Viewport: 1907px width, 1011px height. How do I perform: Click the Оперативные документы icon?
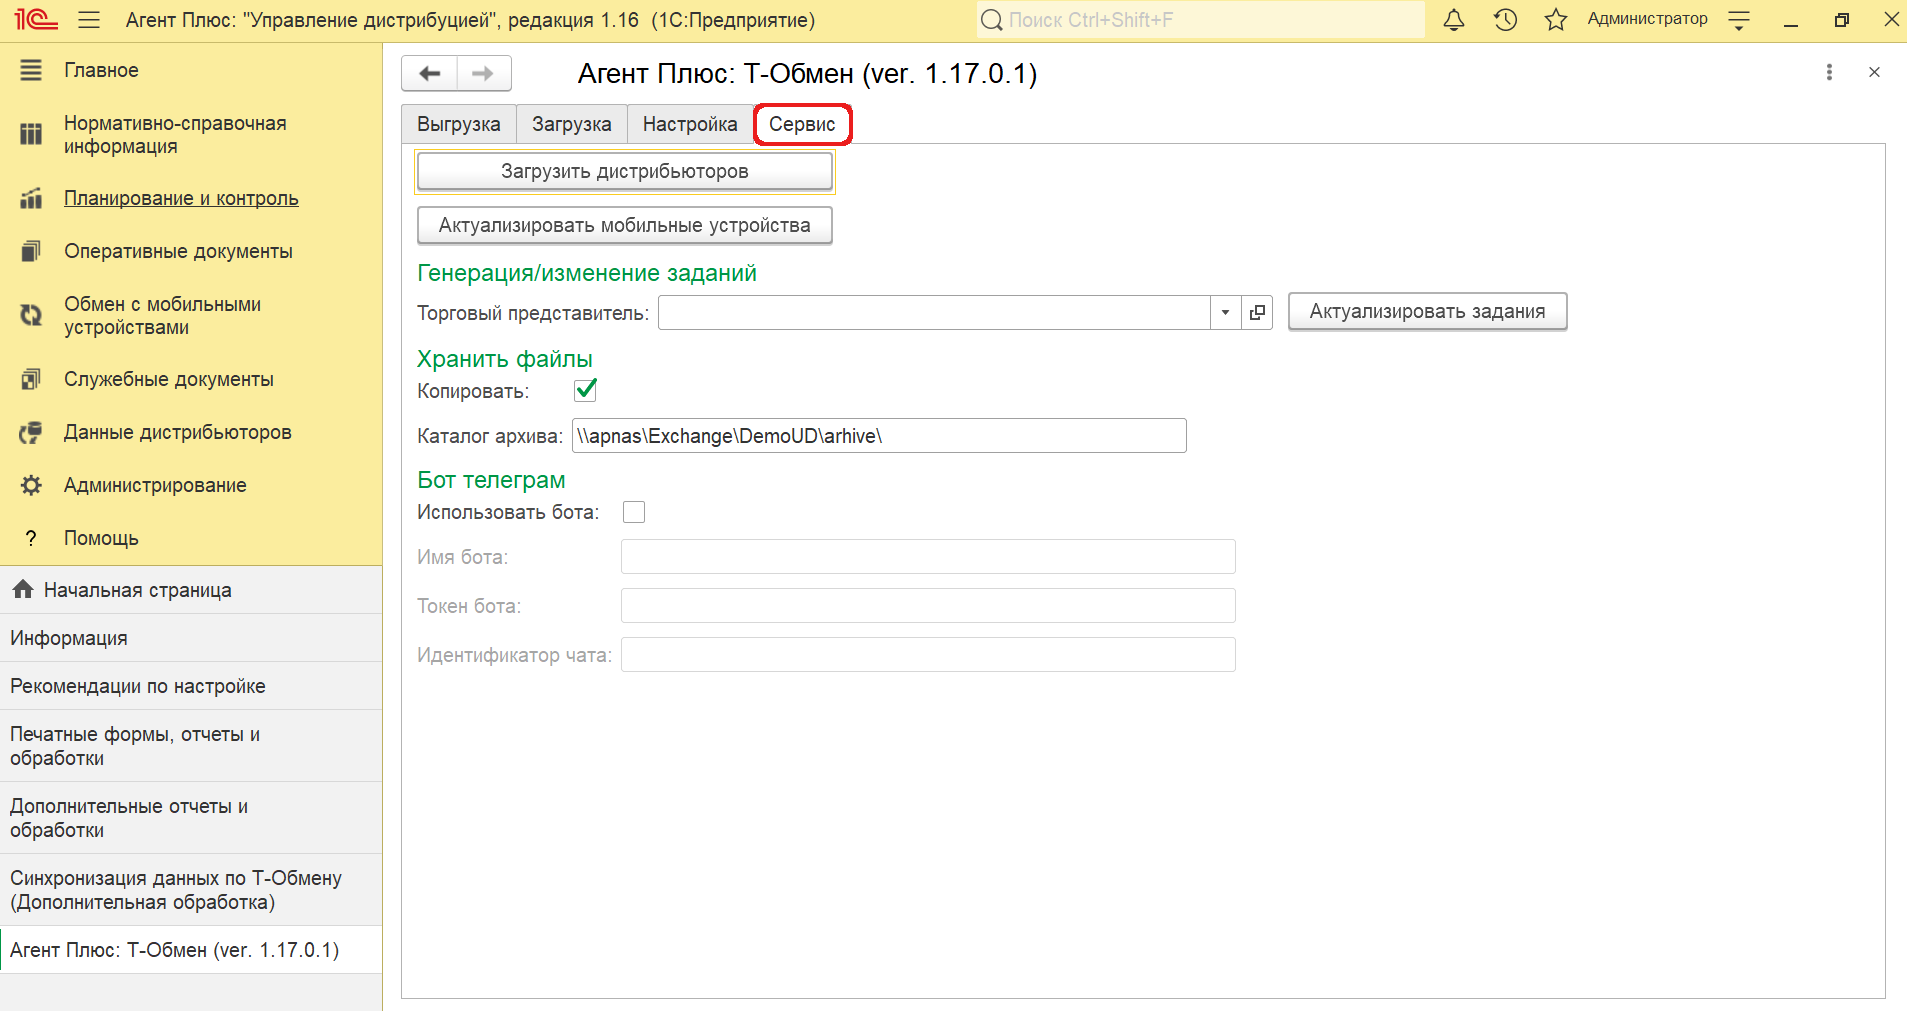pos(31,251)
